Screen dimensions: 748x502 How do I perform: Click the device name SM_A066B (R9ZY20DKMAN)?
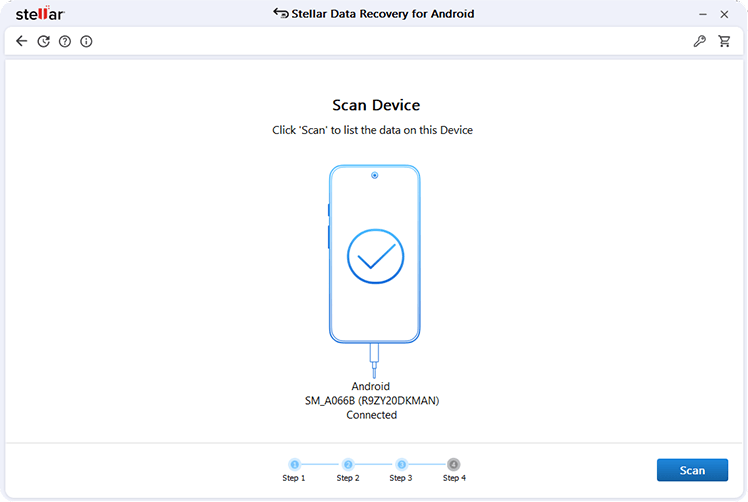pyautogui.click(x=372, y=400)
